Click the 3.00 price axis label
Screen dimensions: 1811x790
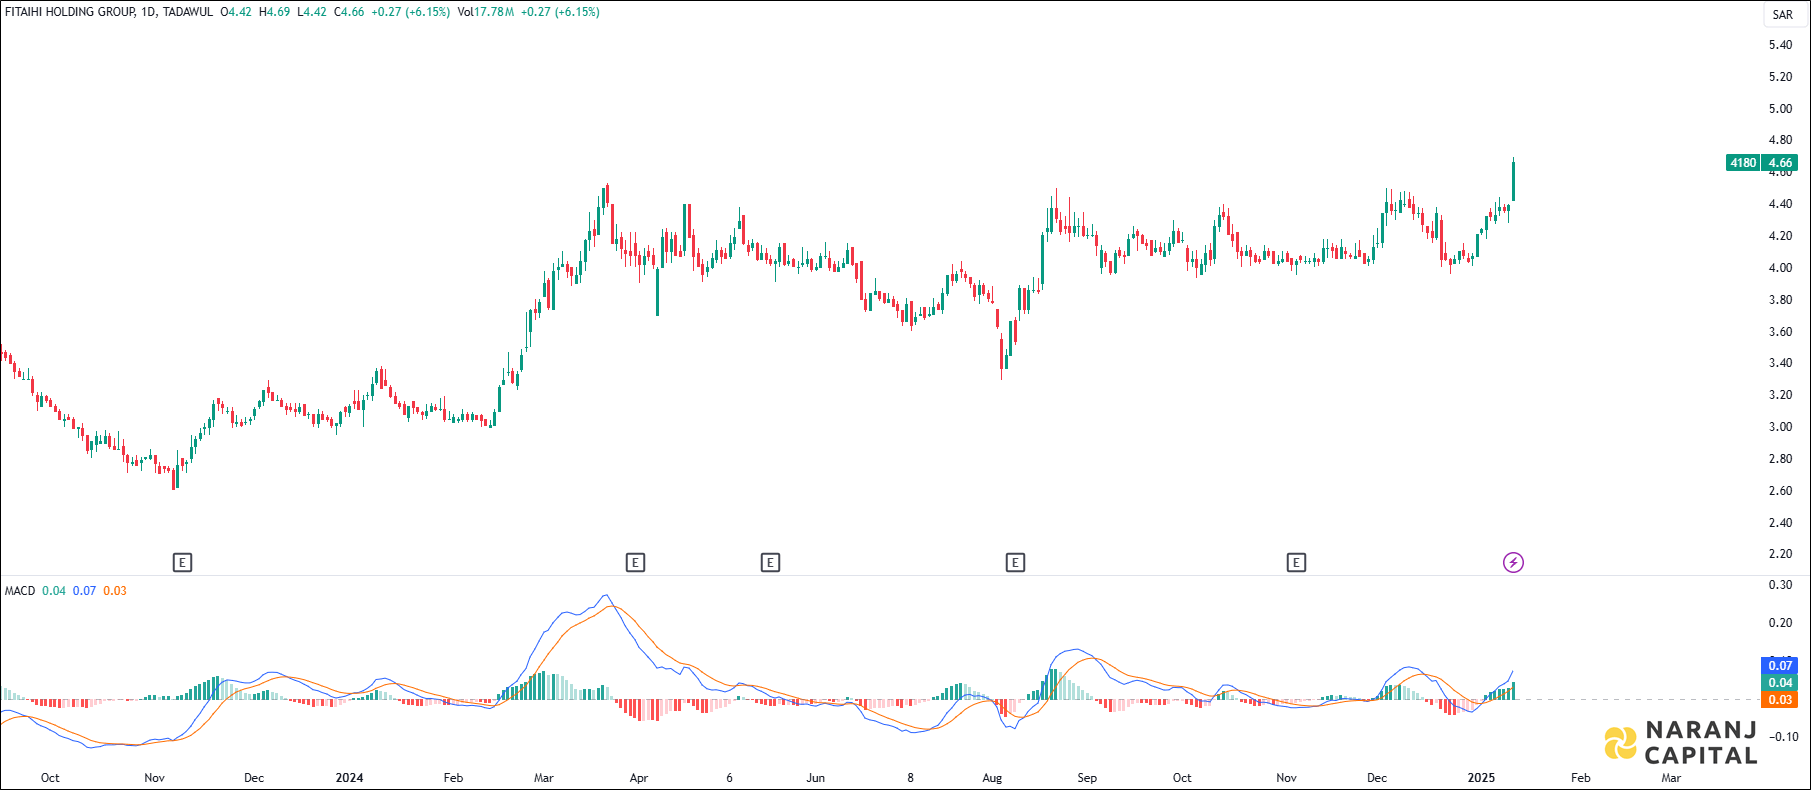pyautogui.click(x=1780, y=427)
